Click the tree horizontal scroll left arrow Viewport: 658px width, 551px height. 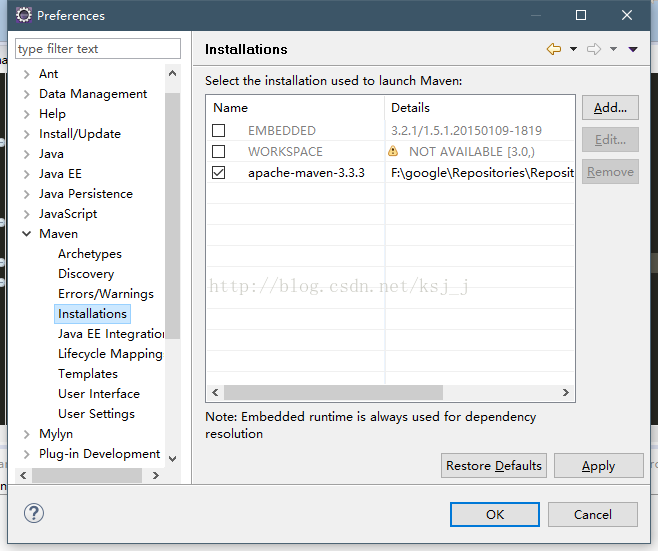(x=23, y=475)
